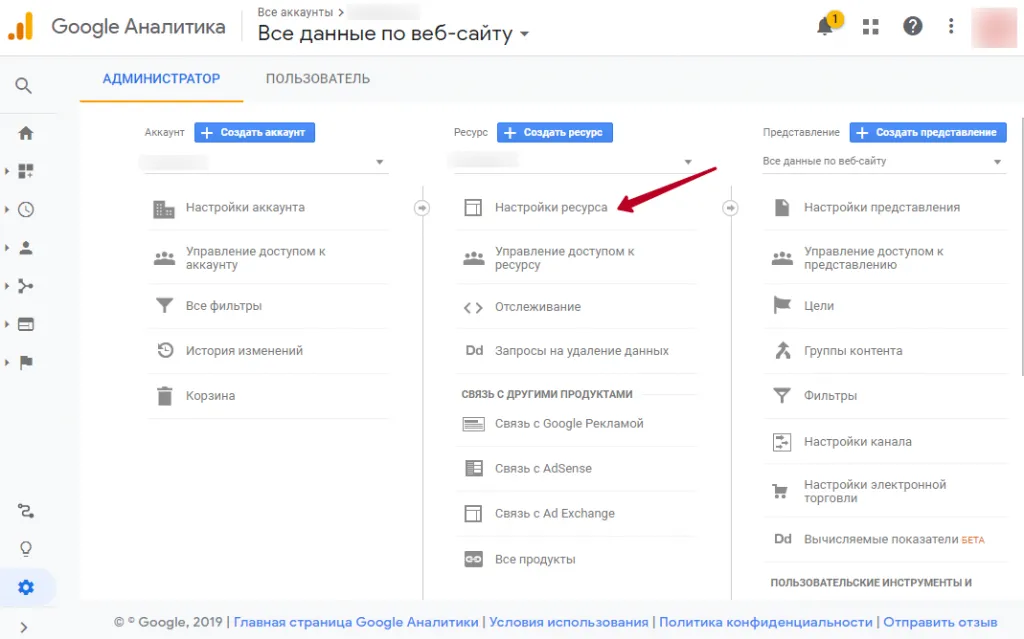Open the three-dot more options menu

(x=951, y=26)
